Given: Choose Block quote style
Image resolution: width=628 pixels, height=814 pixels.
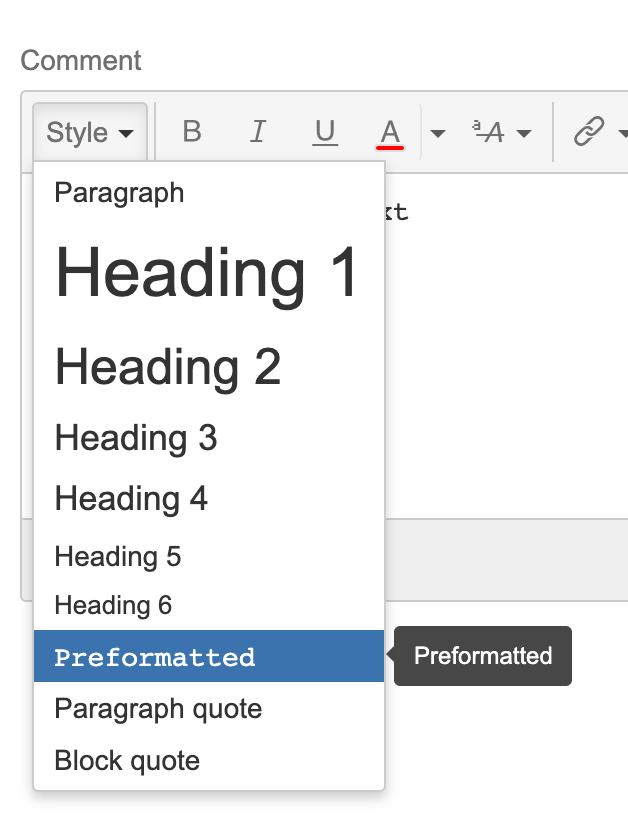Looking at the screenshot, I should click(209, 761).
